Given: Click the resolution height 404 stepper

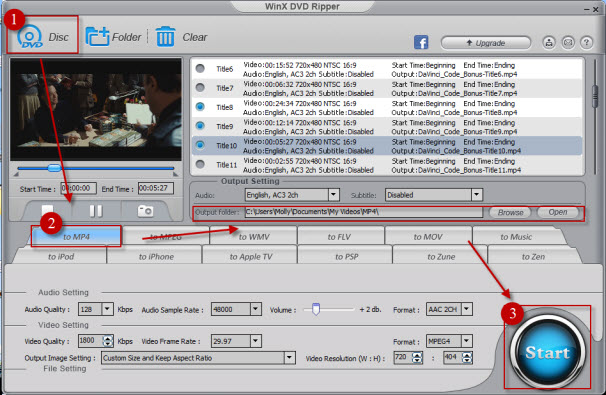Looking at the screenshot, I should coord(467,358).
